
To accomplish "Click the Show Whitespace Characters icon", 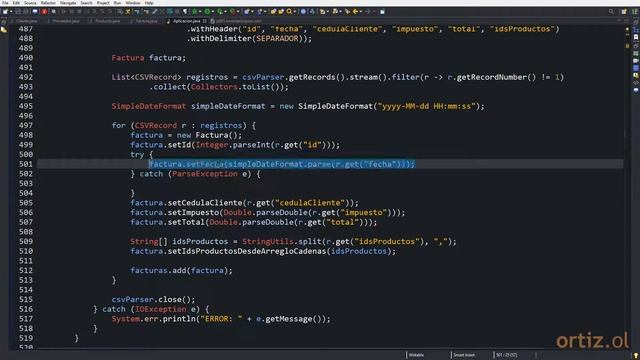I will [x=185, y=11].
